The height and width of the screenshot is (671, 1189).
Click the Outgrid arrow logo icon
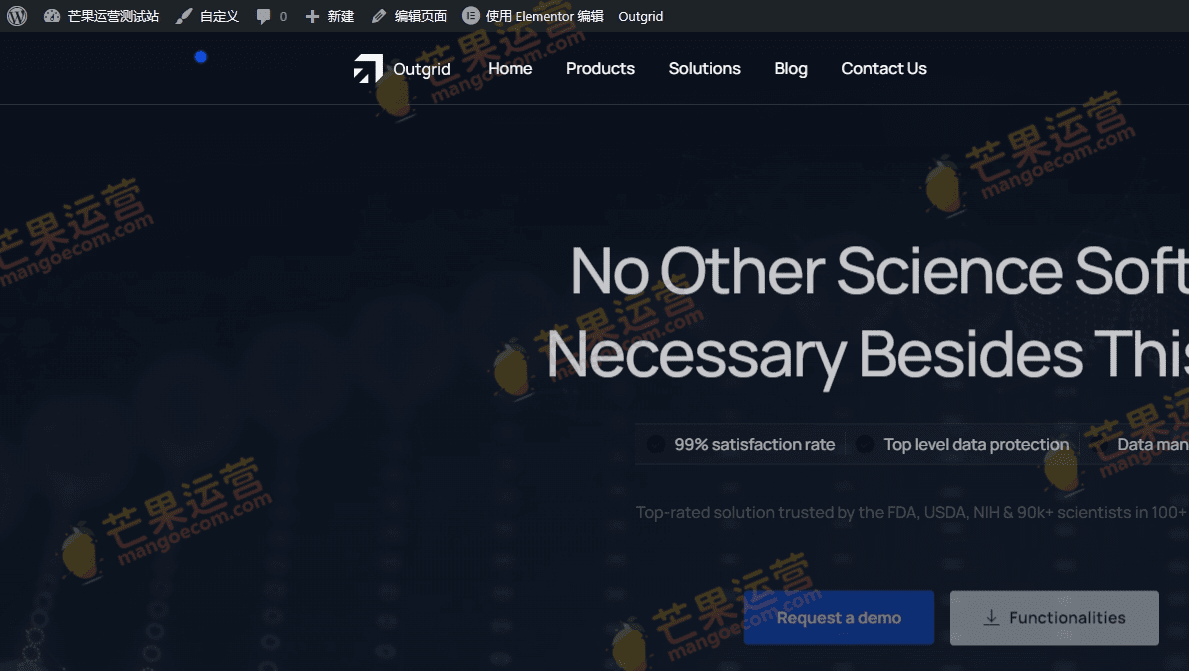[368, 68]
